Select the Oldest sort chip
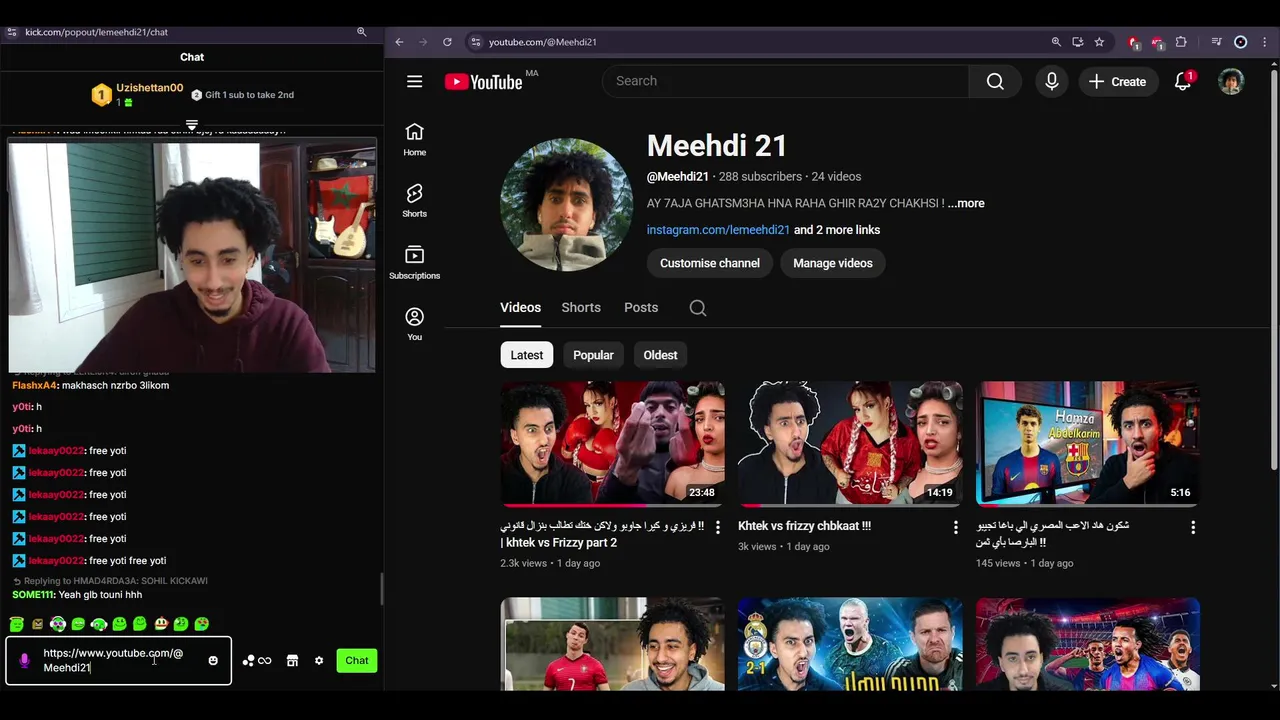The height and width of the screenshot is (720, 1280). tap(660, 355)
